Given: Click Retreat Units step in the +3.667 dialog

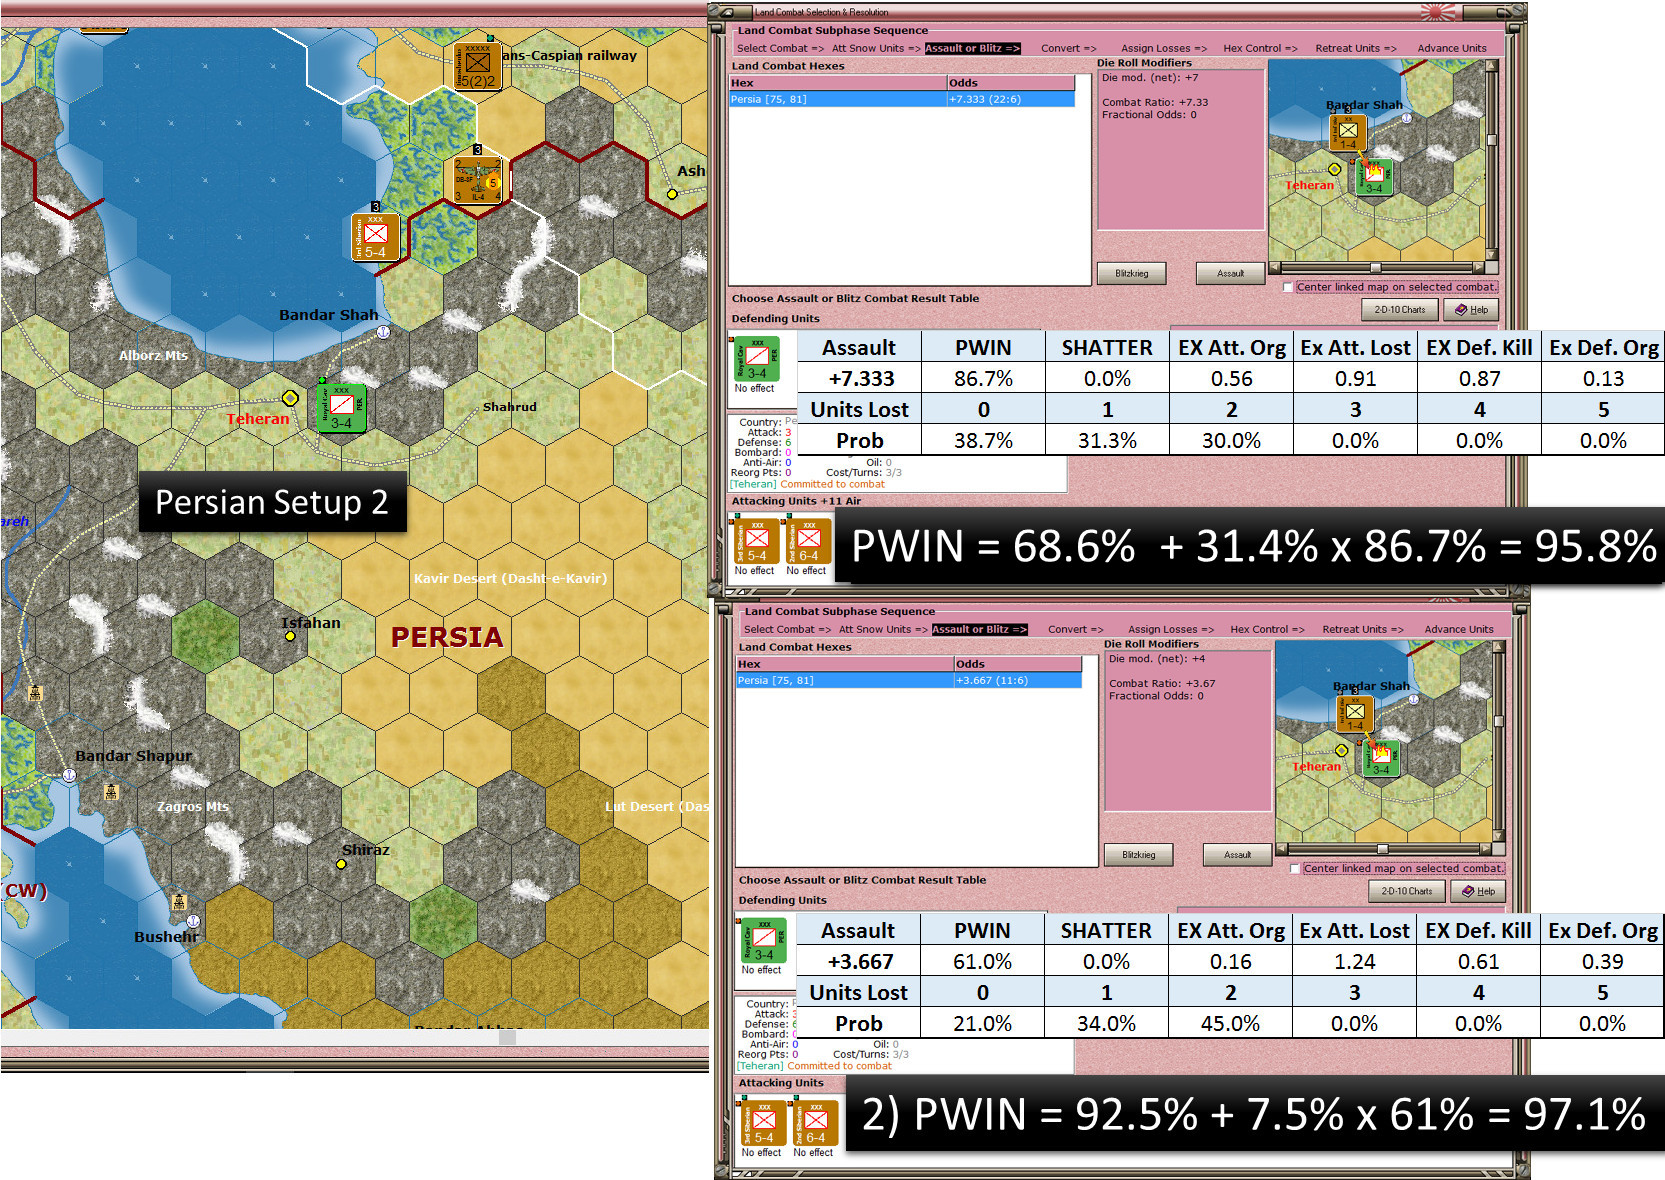Looking at the screenshot, I should point(1363,629).
